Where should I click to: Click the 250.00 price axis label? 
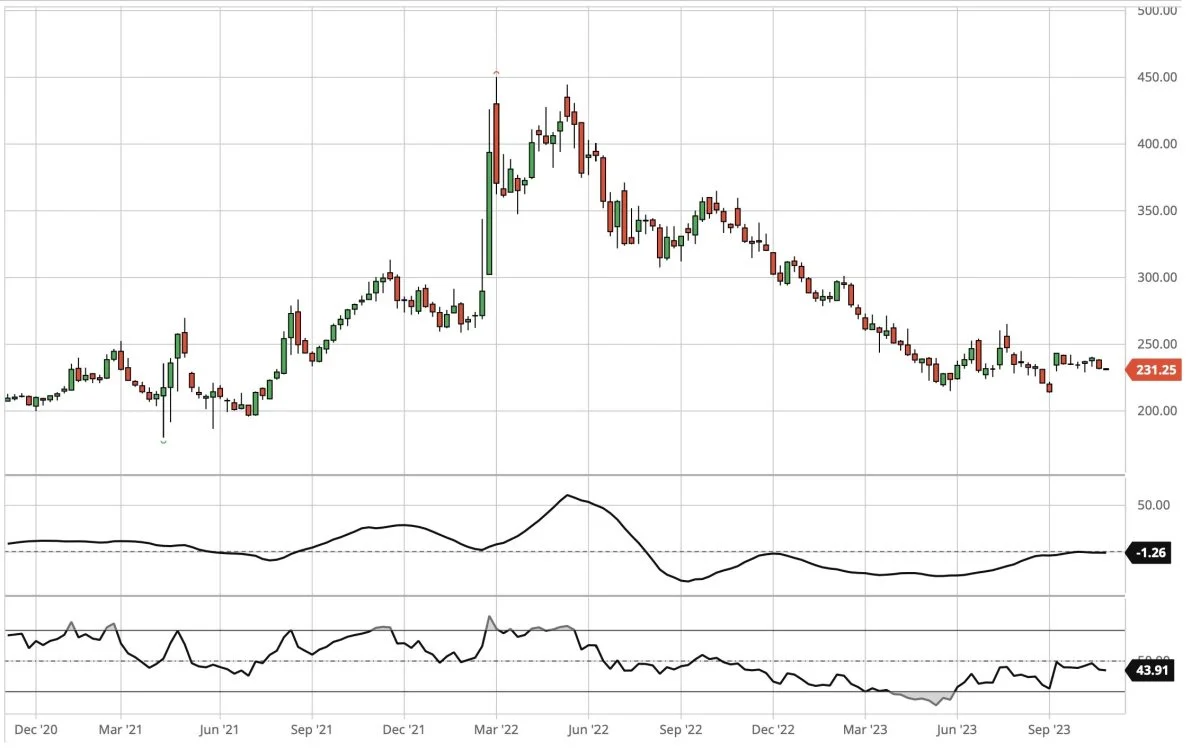1157,344
